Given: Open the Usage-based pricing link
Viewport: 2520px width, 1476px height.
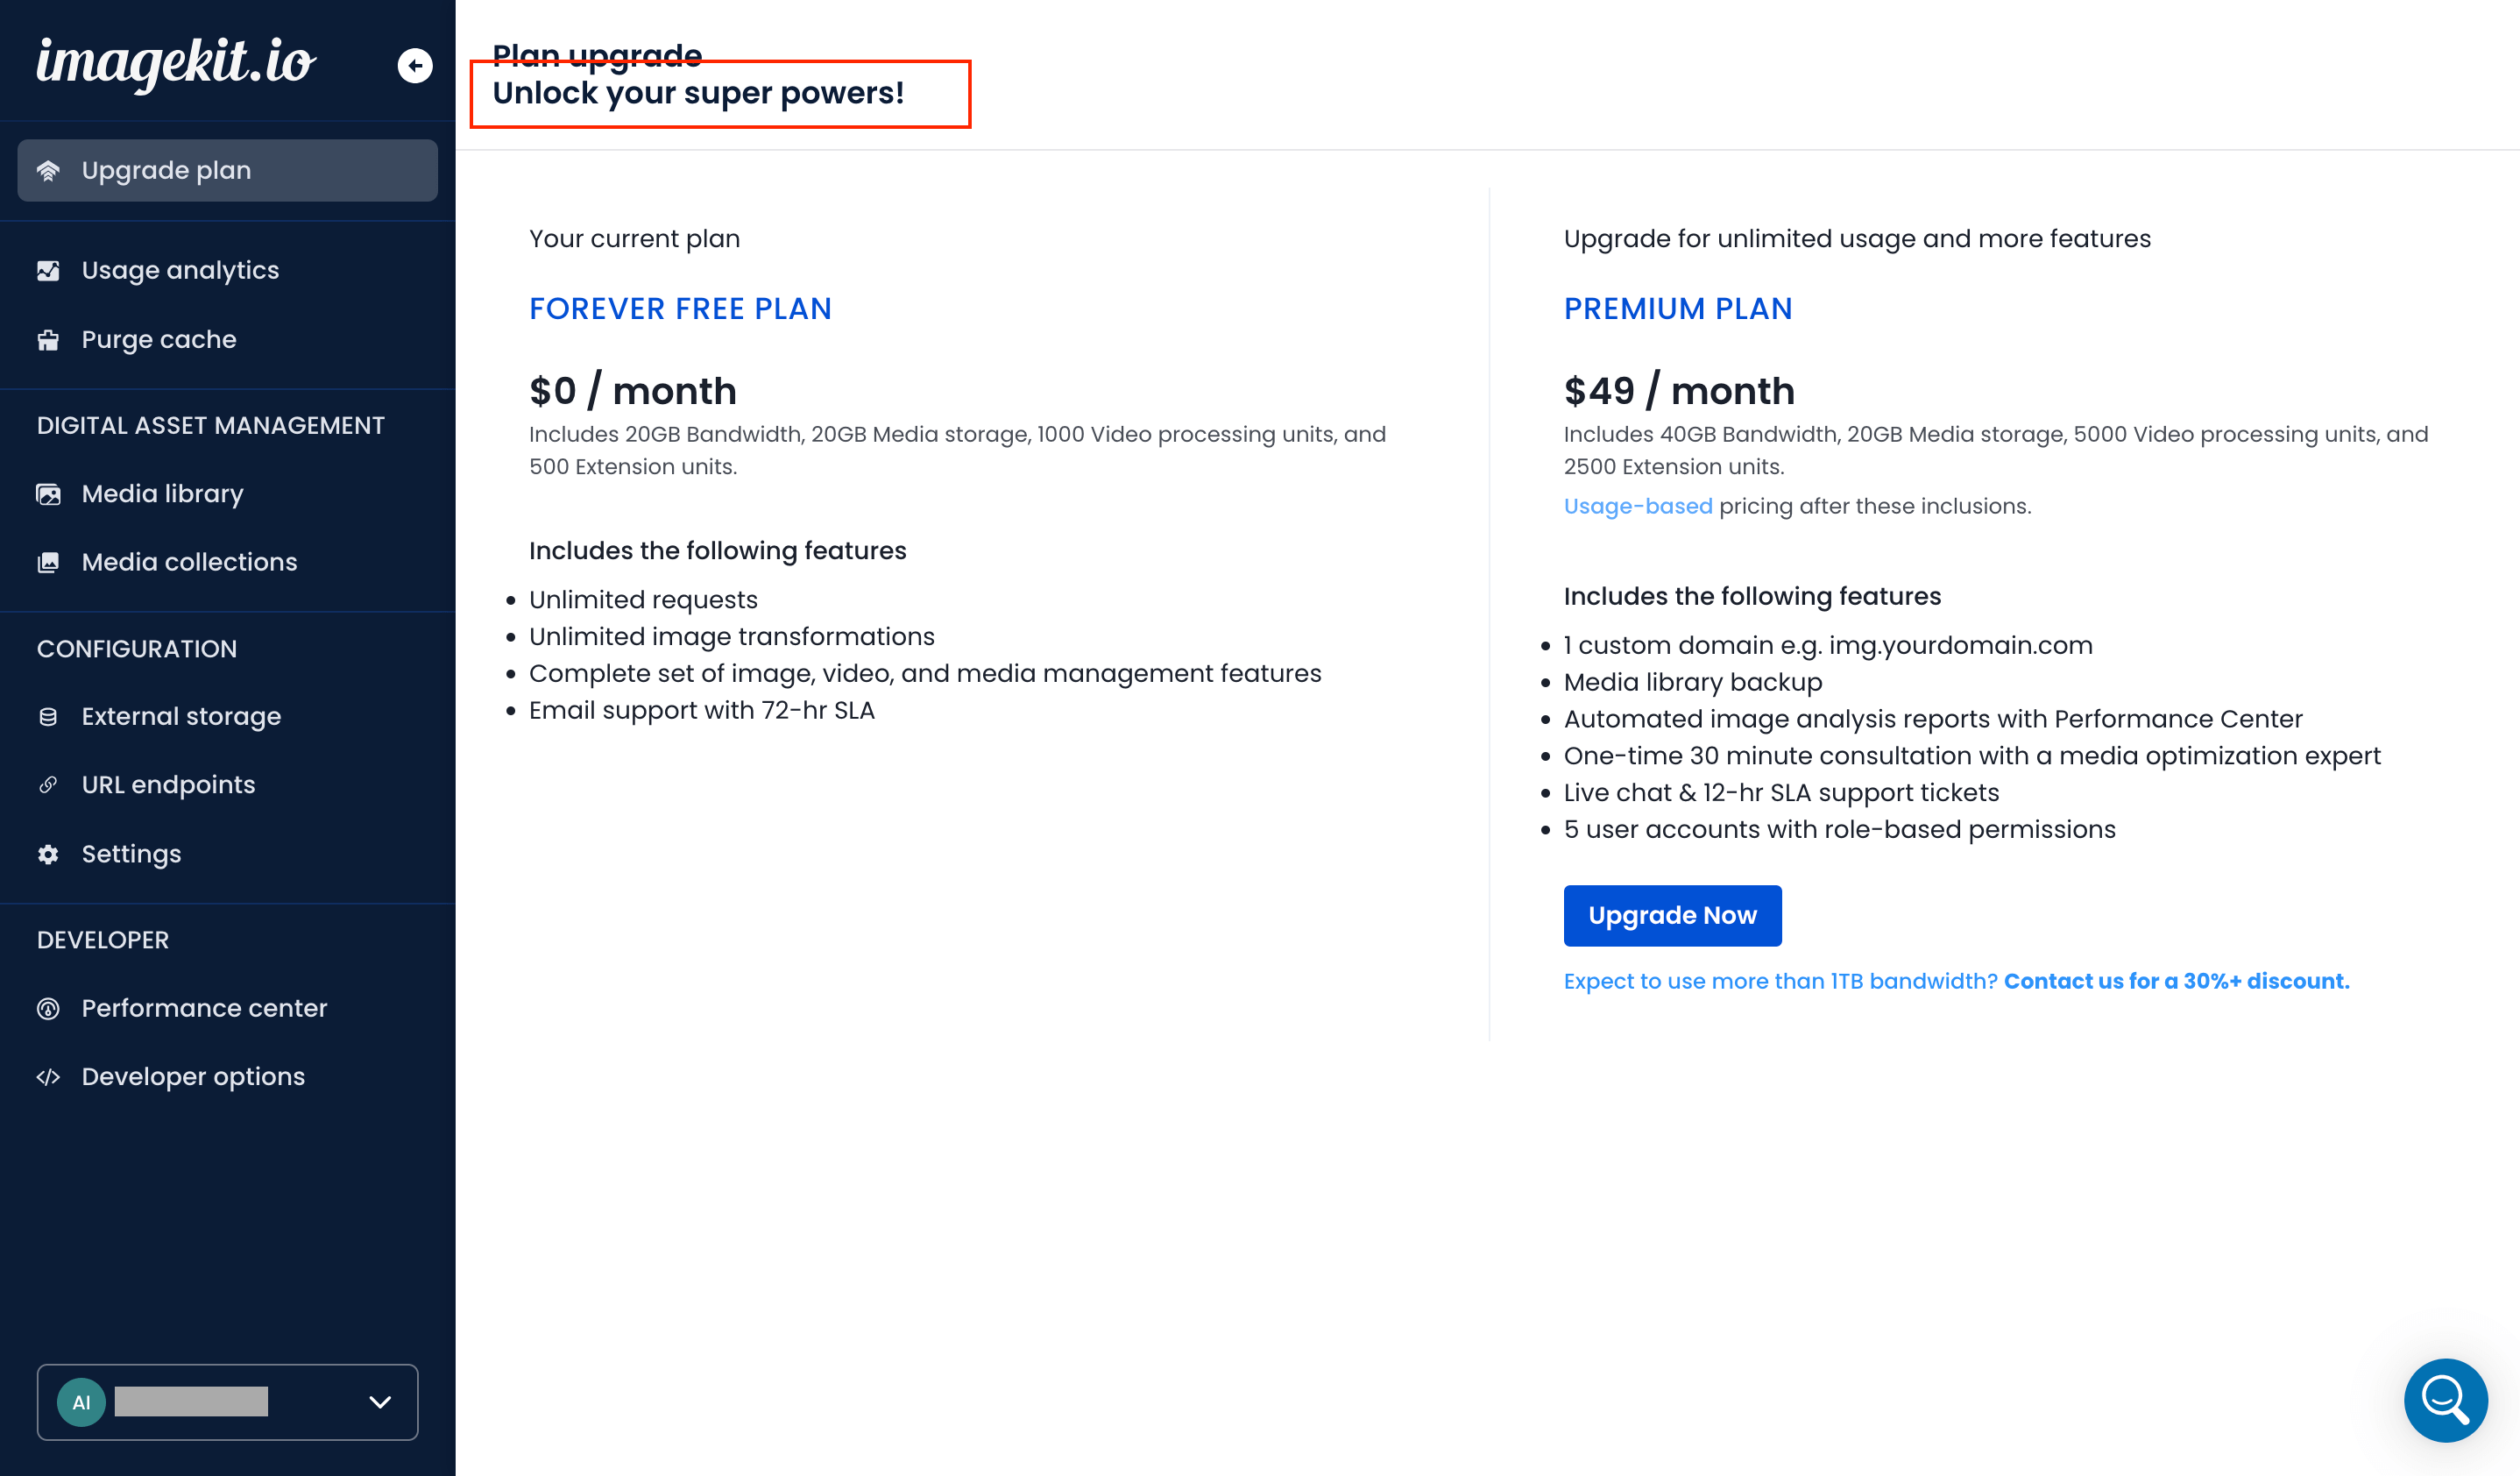Looking at the screenshot, I should click(x=1637, y=506).
